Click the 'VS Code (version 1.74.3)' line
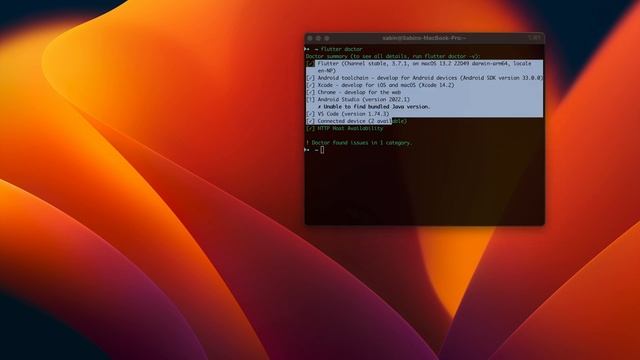The width and height of the screenshot is (640, 360). pyautogui.click(x=348, y=114)
